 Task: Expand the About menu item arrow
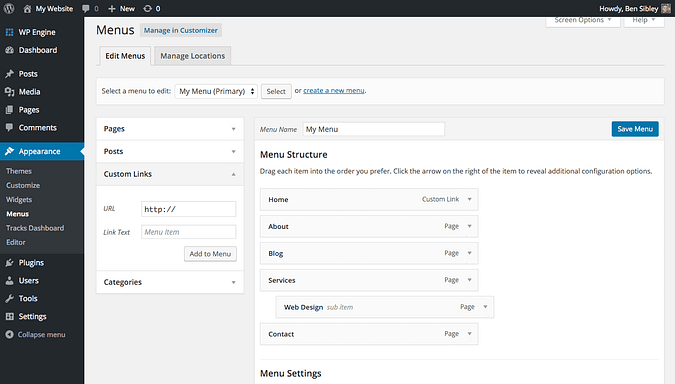(470, 226)
